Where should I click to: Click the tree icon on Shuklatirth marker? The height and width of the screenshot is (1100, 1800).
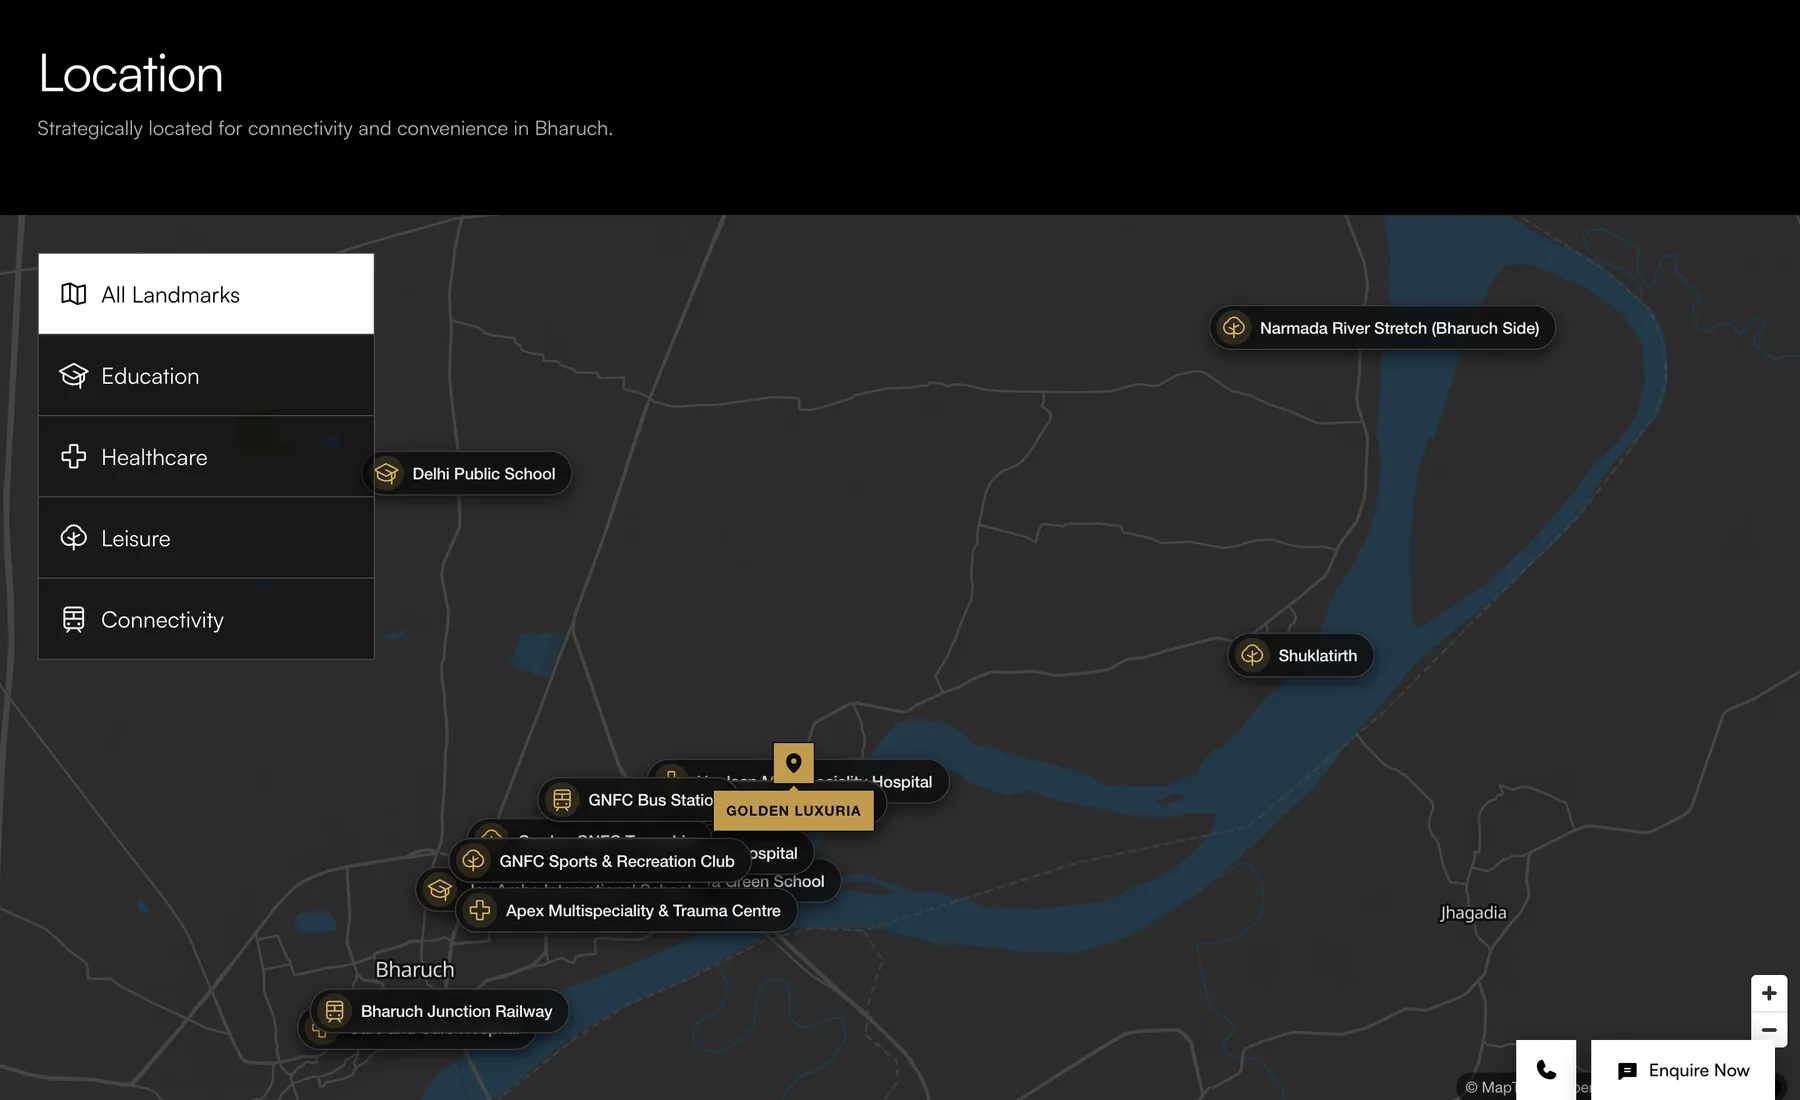pos(1252,656)
